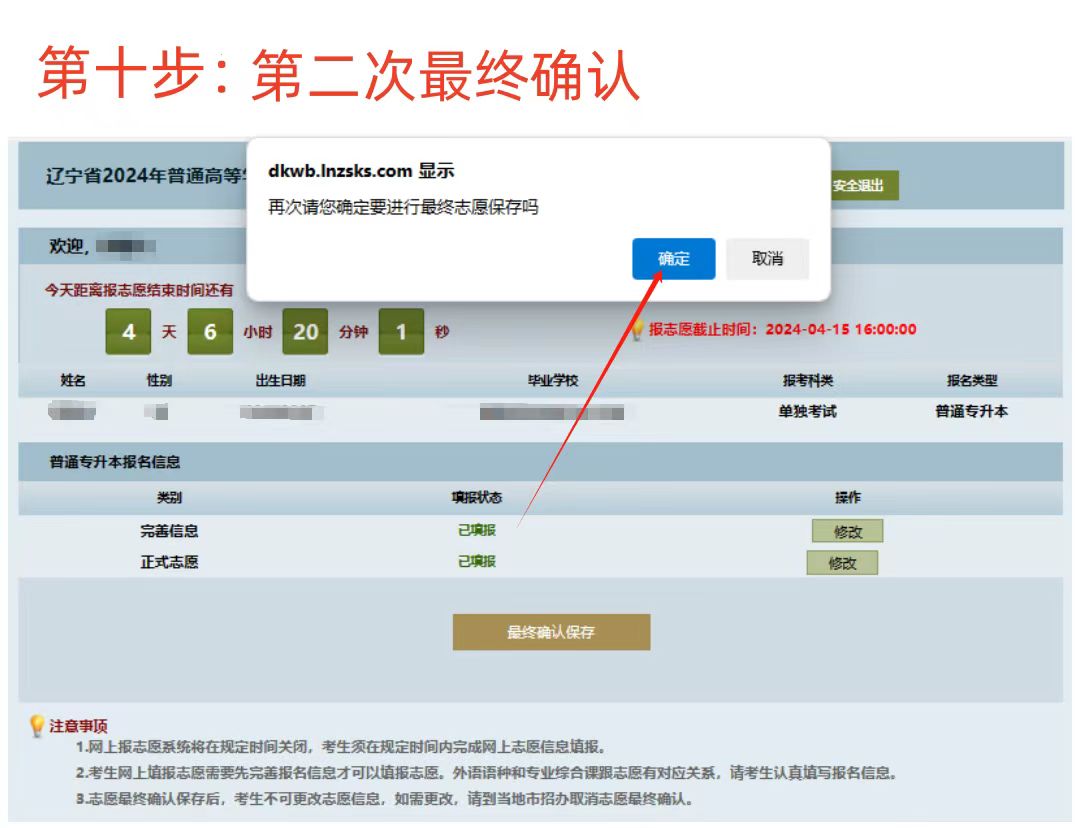Image resolution: width=1076 pixels, height=828 pixels.
Task: Click the countdown minutes box showing 20
Action: point(305,332)
